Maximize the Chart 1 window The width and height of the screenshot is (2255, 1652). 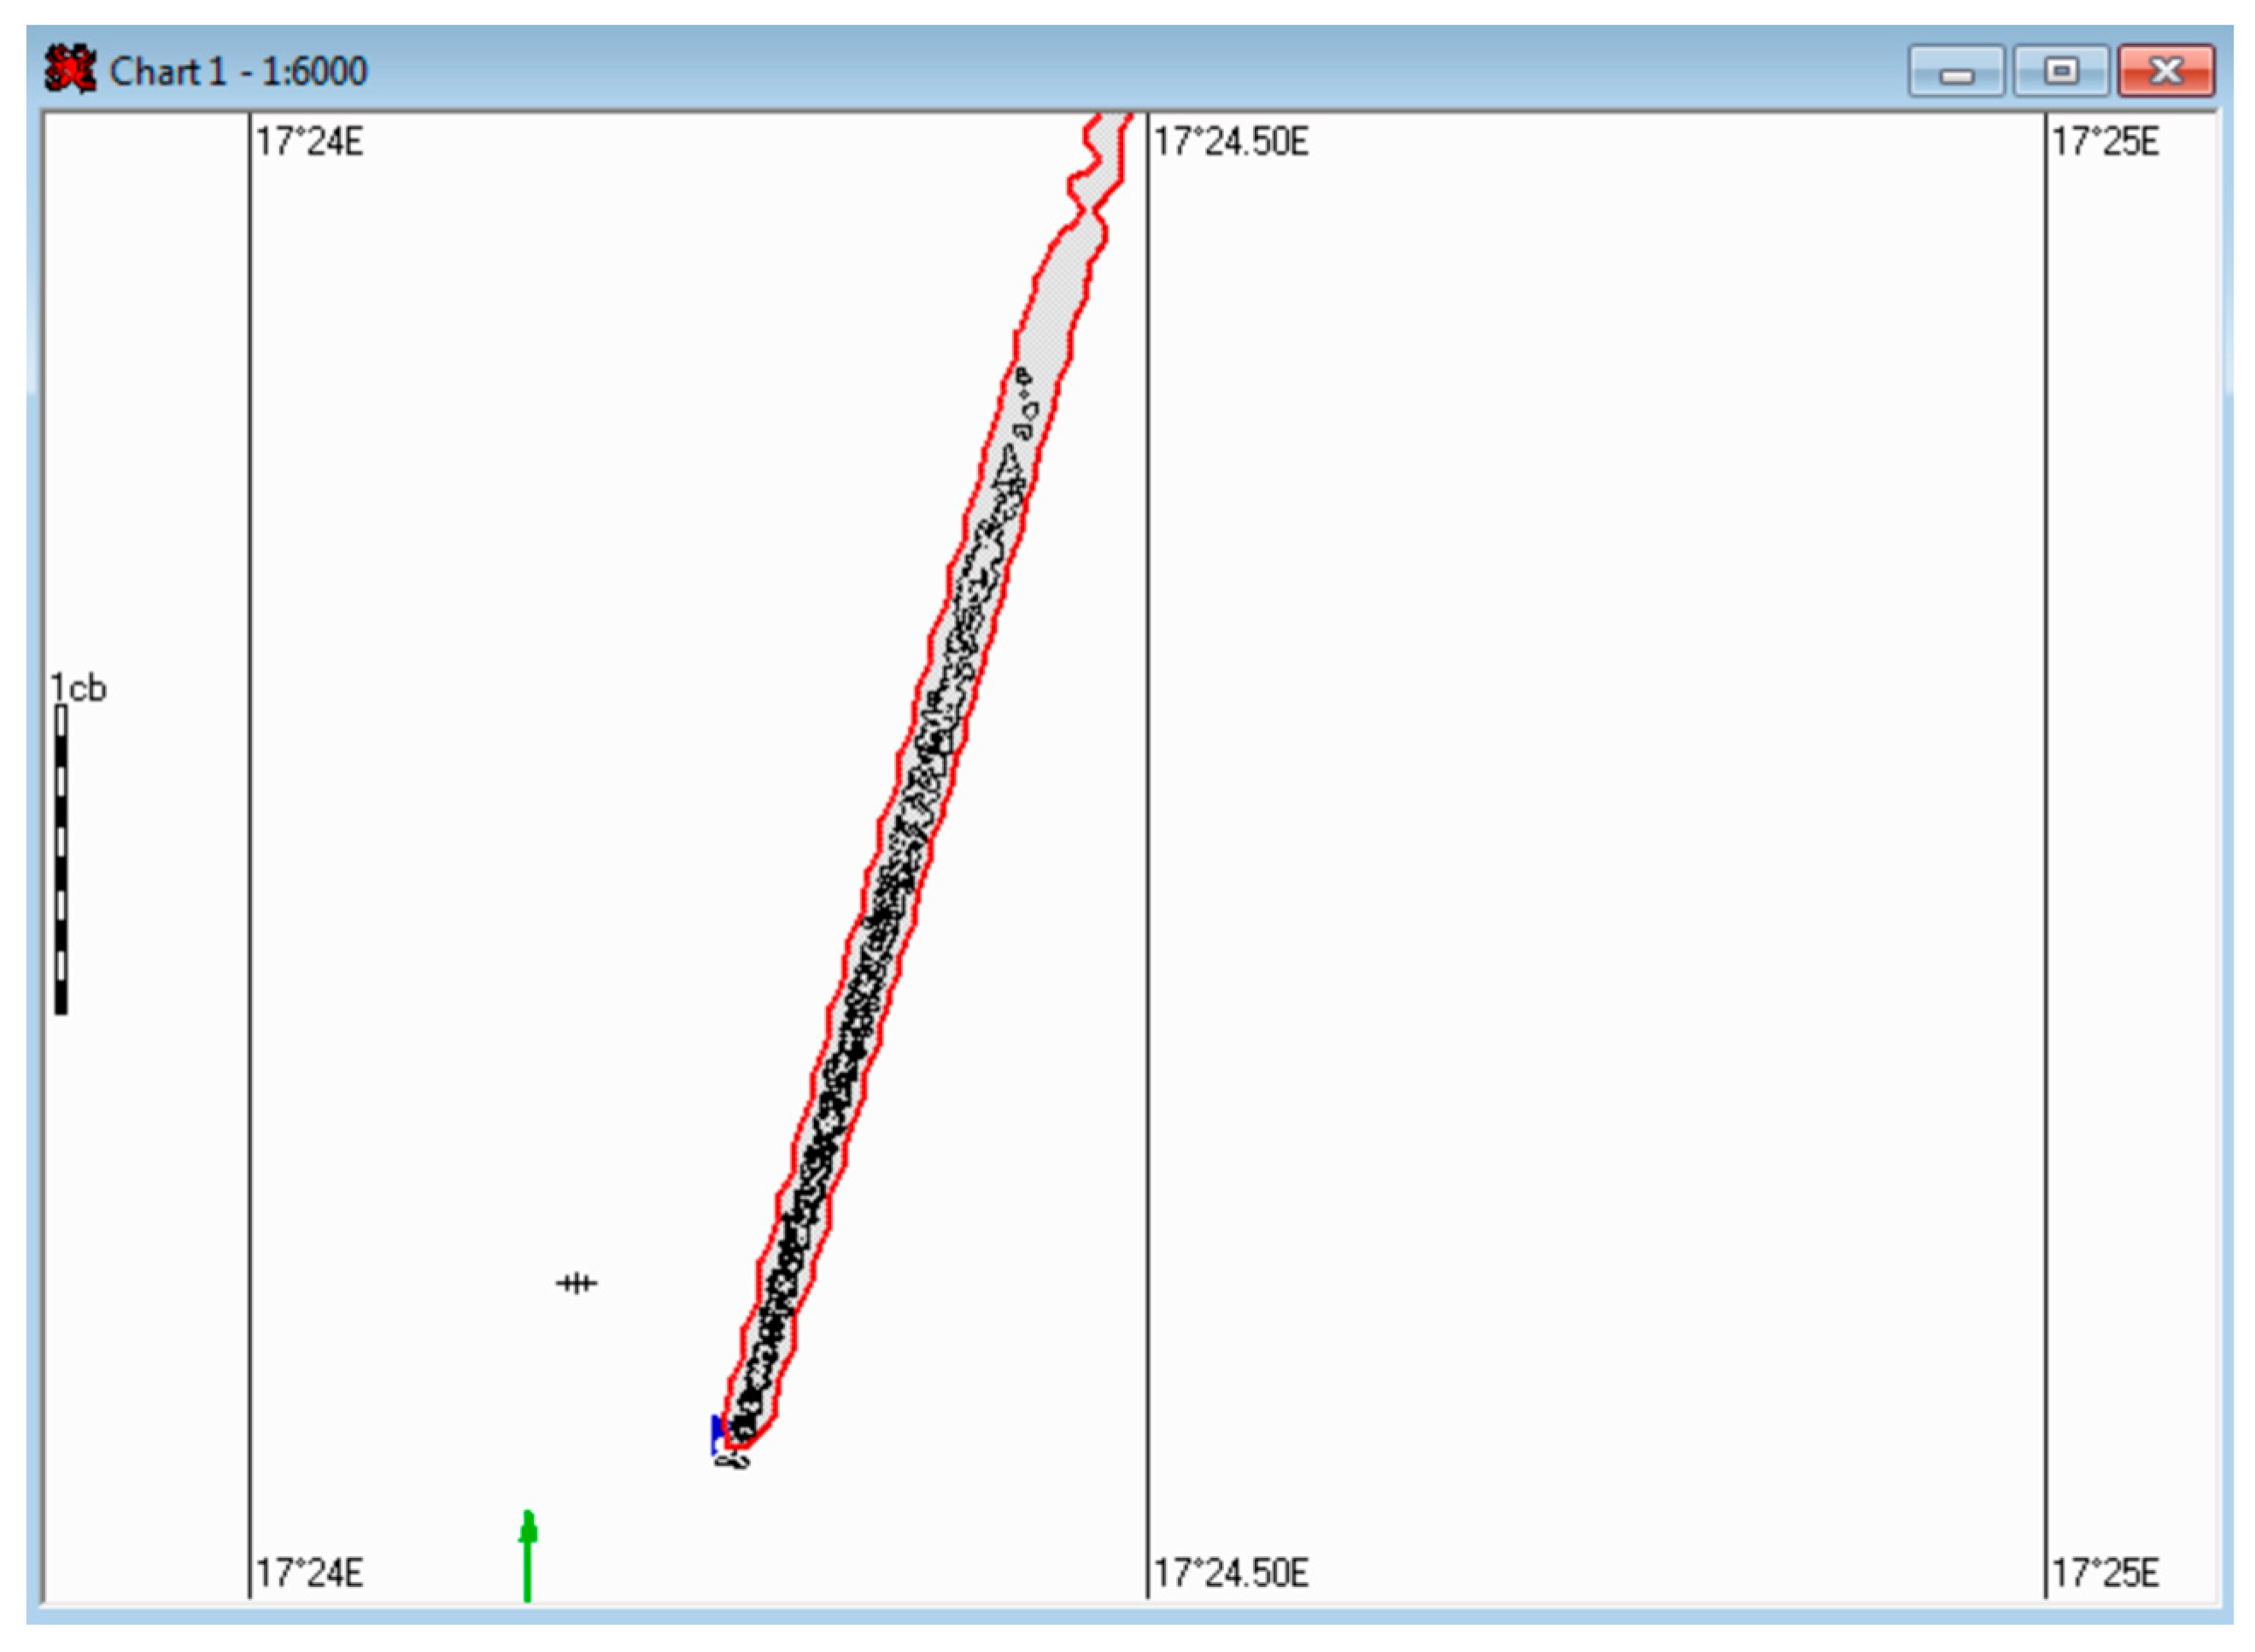(x=2060, y=72)
